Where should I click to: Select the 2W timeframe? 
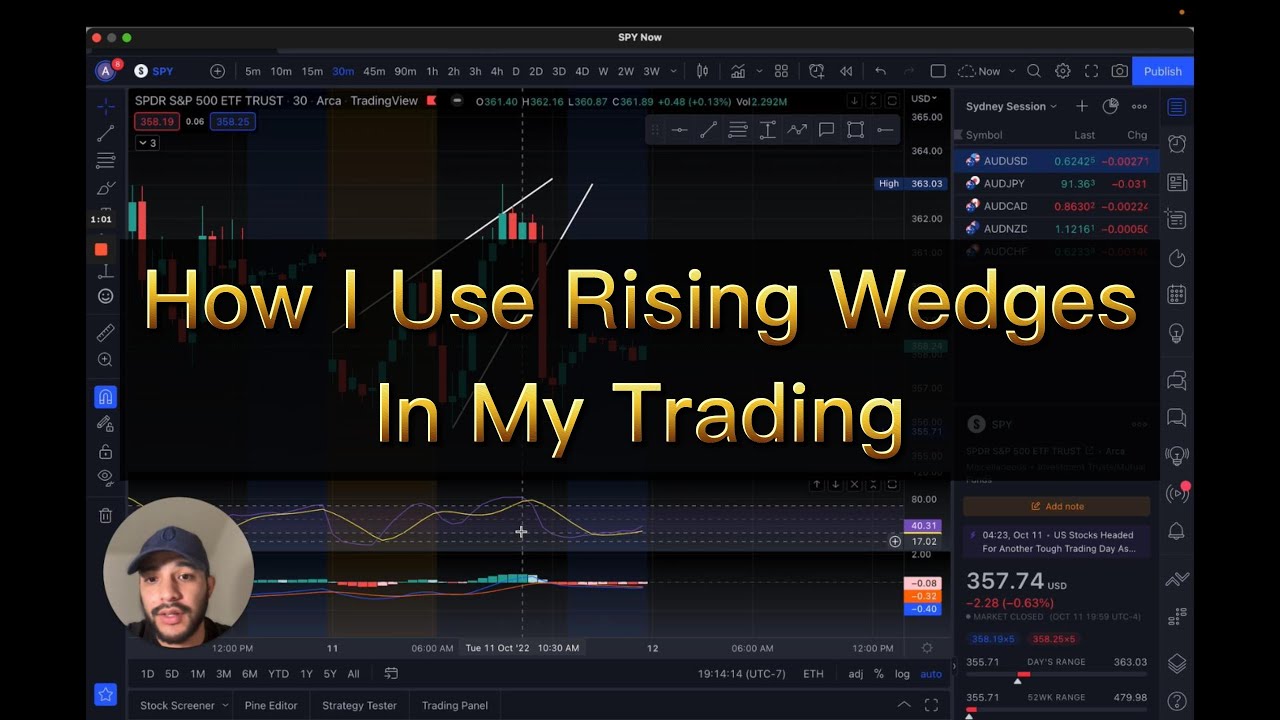tap(626, 71)
